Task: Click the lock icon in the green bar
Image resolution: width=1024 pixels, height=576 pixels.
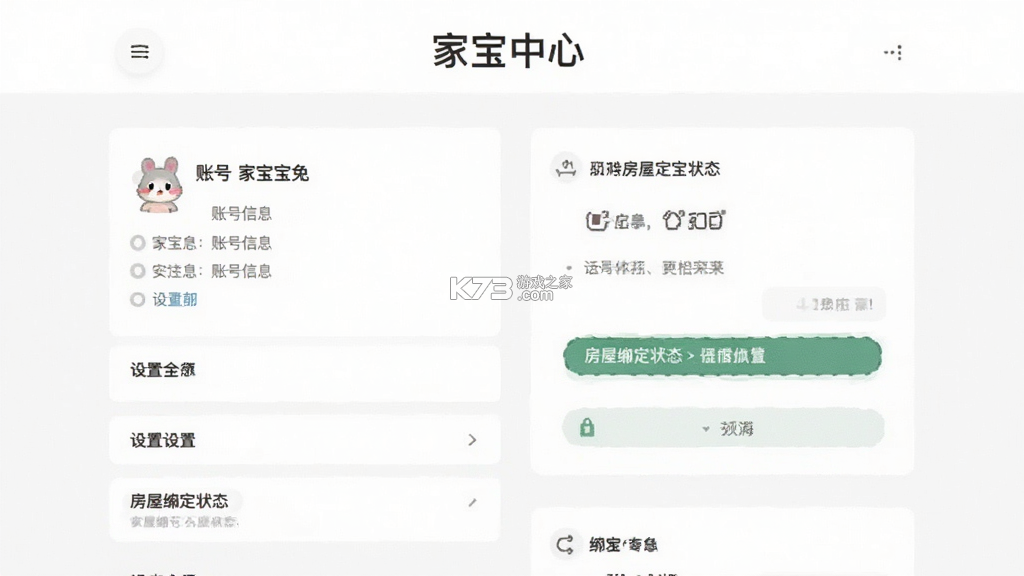Action: (587, 428)
